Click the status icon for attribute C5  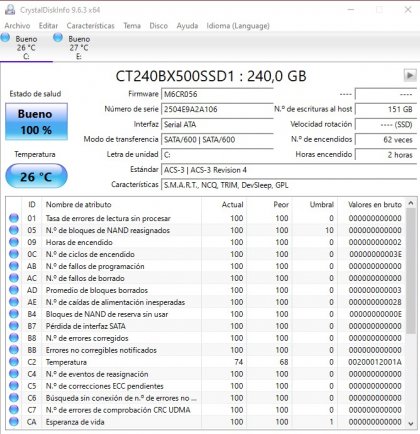14,386
